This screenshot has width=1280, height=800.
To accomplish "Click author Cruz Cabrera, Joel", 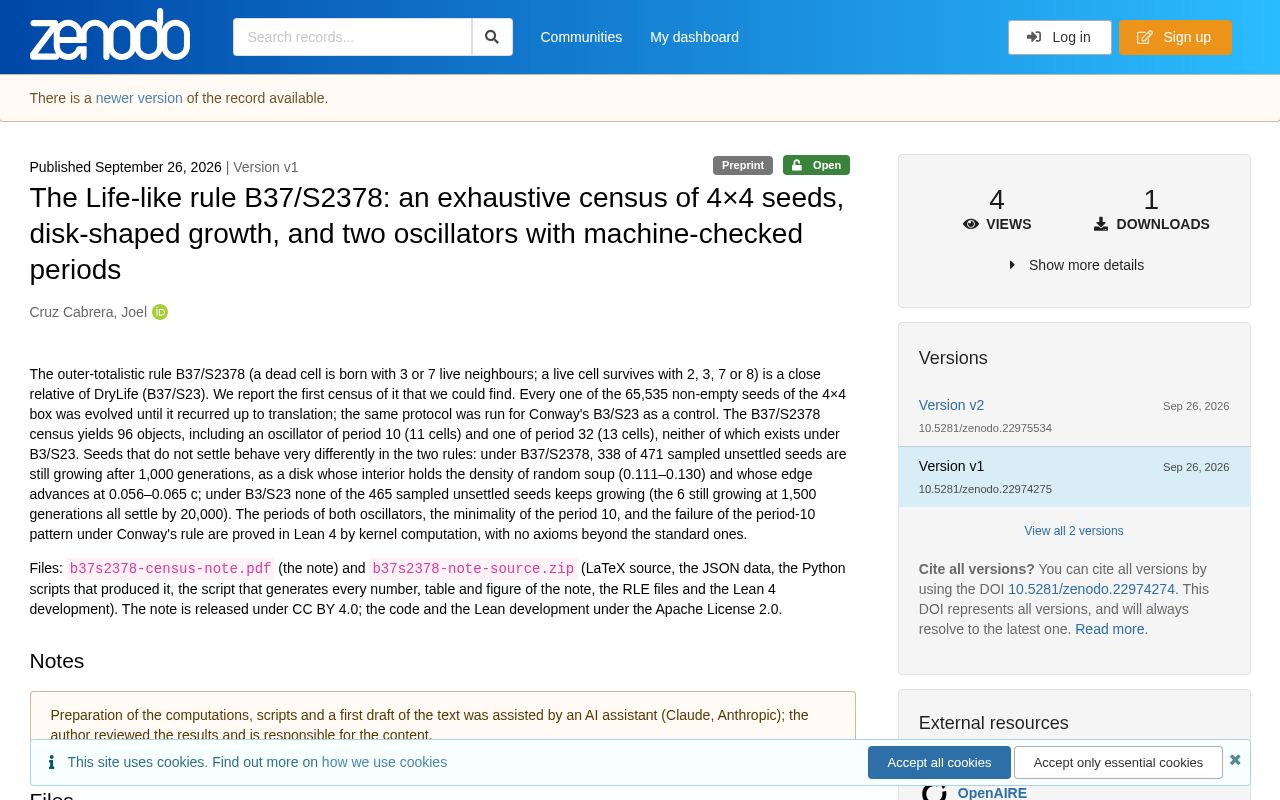I will click(88, 312).
